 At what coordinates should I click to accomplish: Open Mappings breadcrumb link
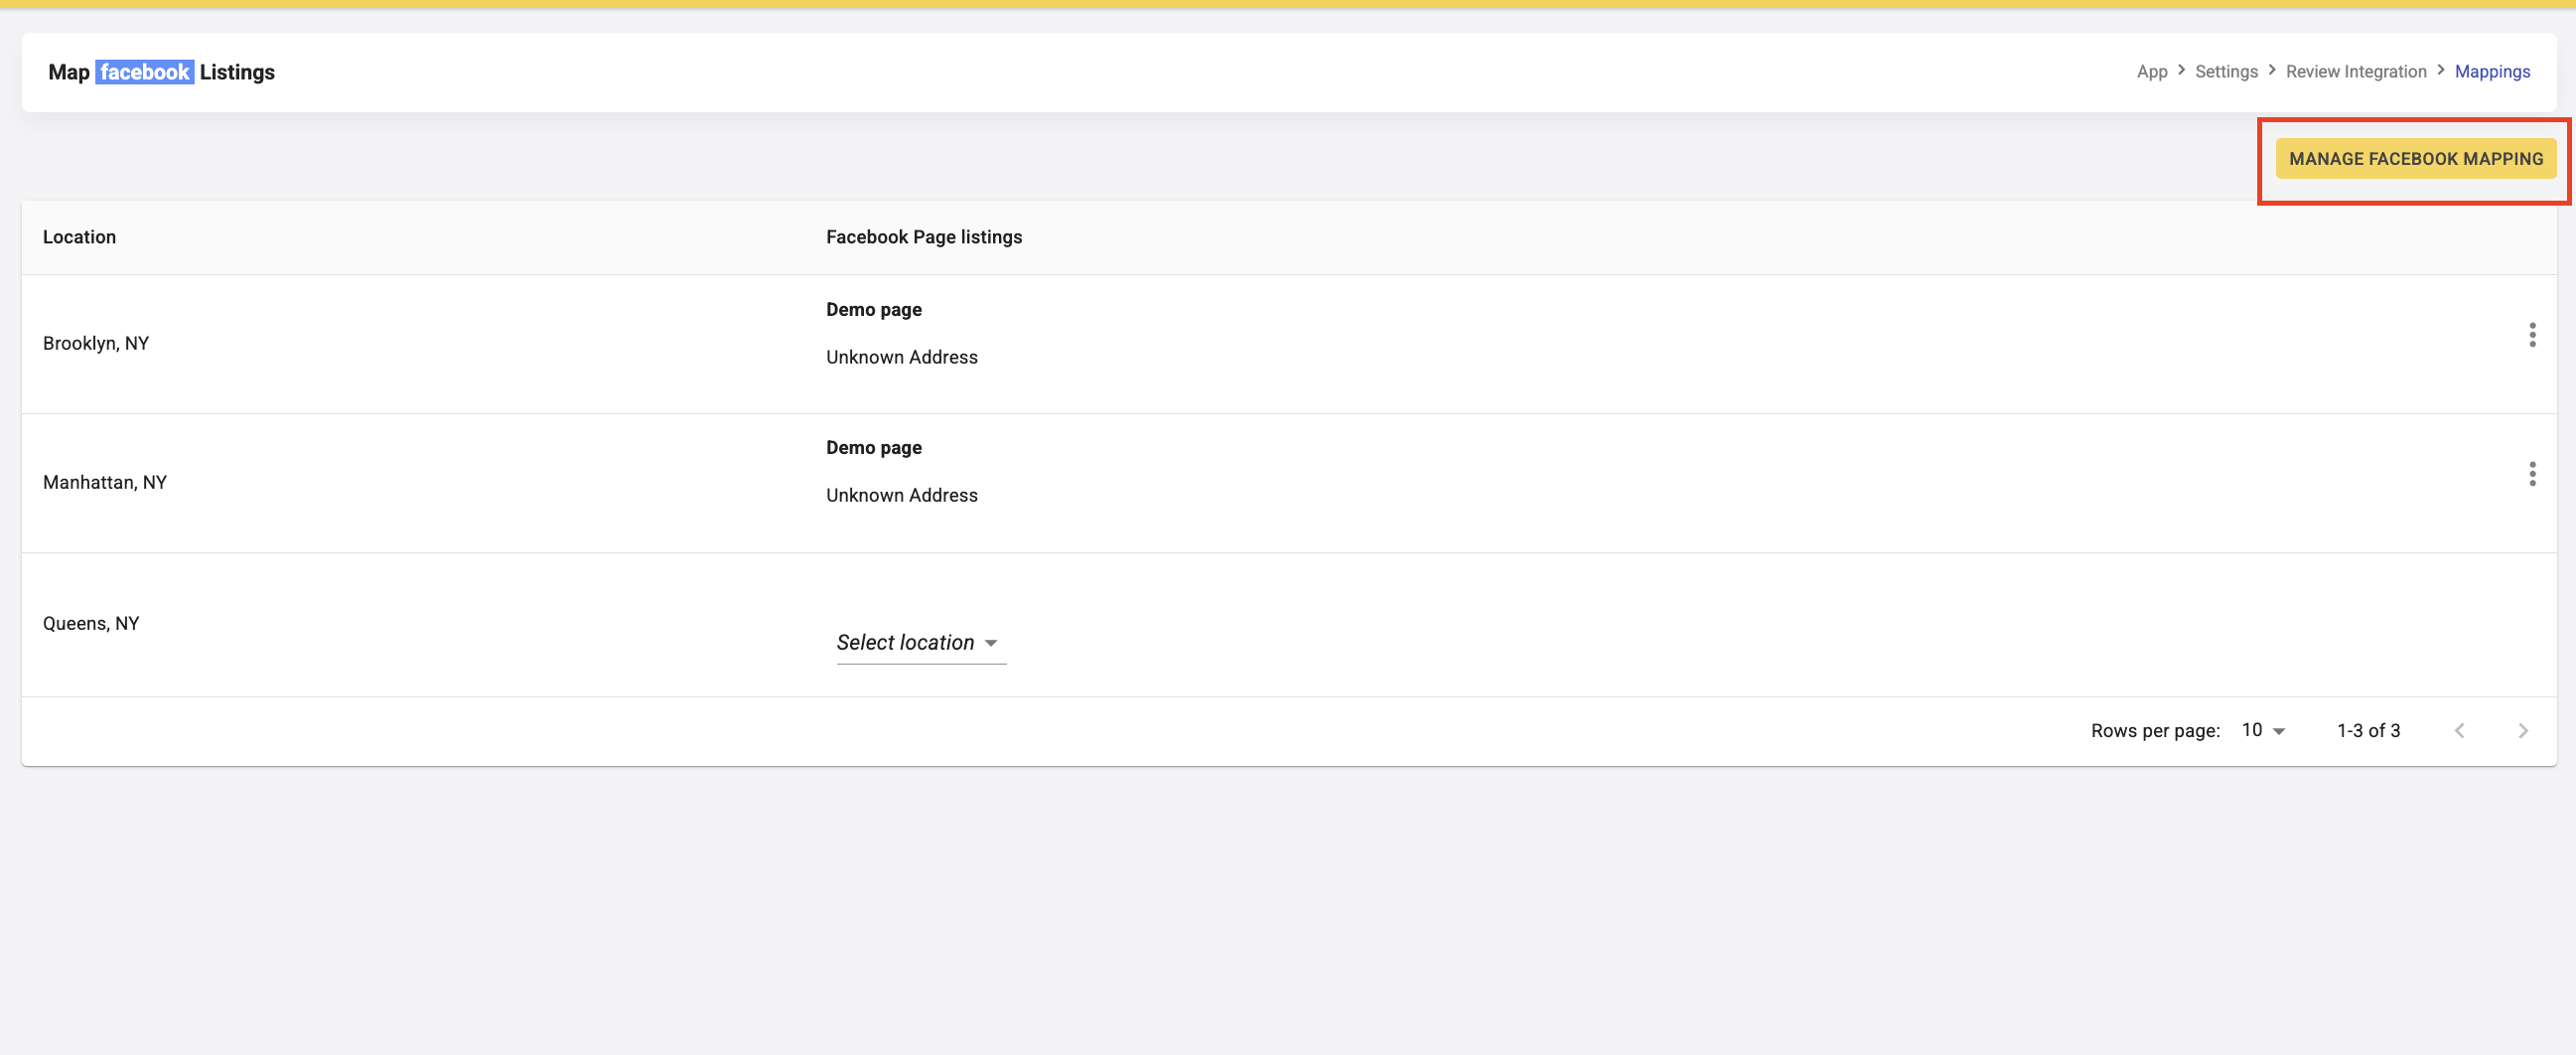pos(2491,72)
